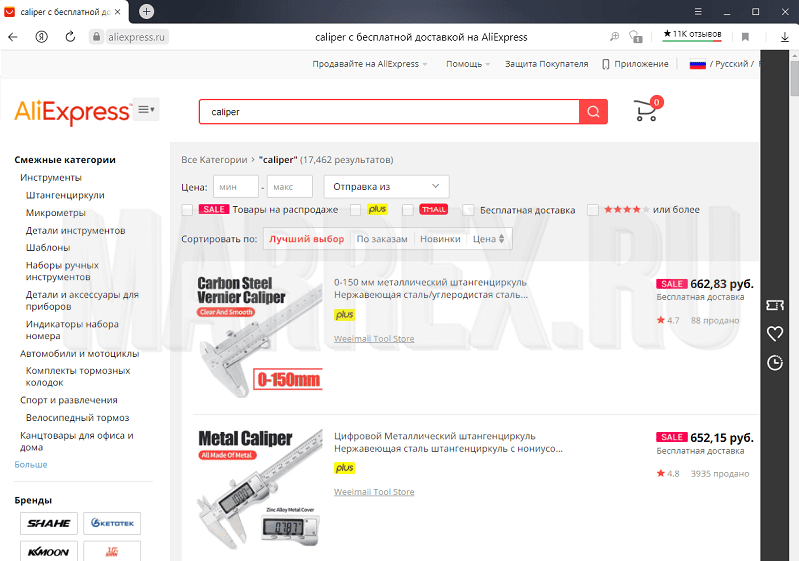Open a new tab with plus button
Image resolution: width=799 pixels, height=561 pixels.
click(x=146, y=11)
